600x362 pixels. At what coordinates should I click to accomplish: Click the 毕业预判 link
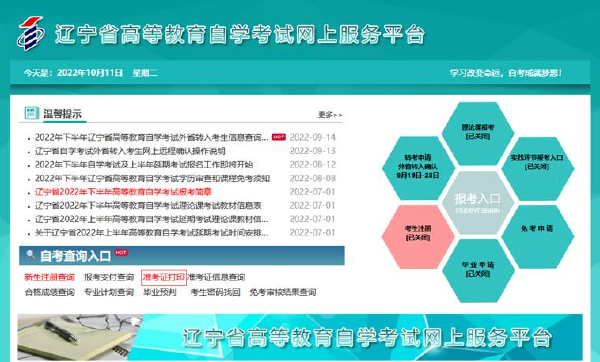click(x=160, y=292)
